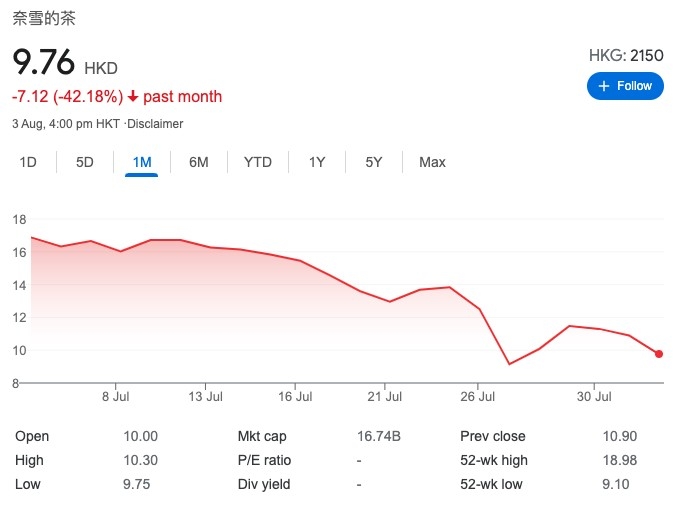This screenshot has width=679, height=511.
Task: Click the 9.76 current price
Action: [44, 62]
